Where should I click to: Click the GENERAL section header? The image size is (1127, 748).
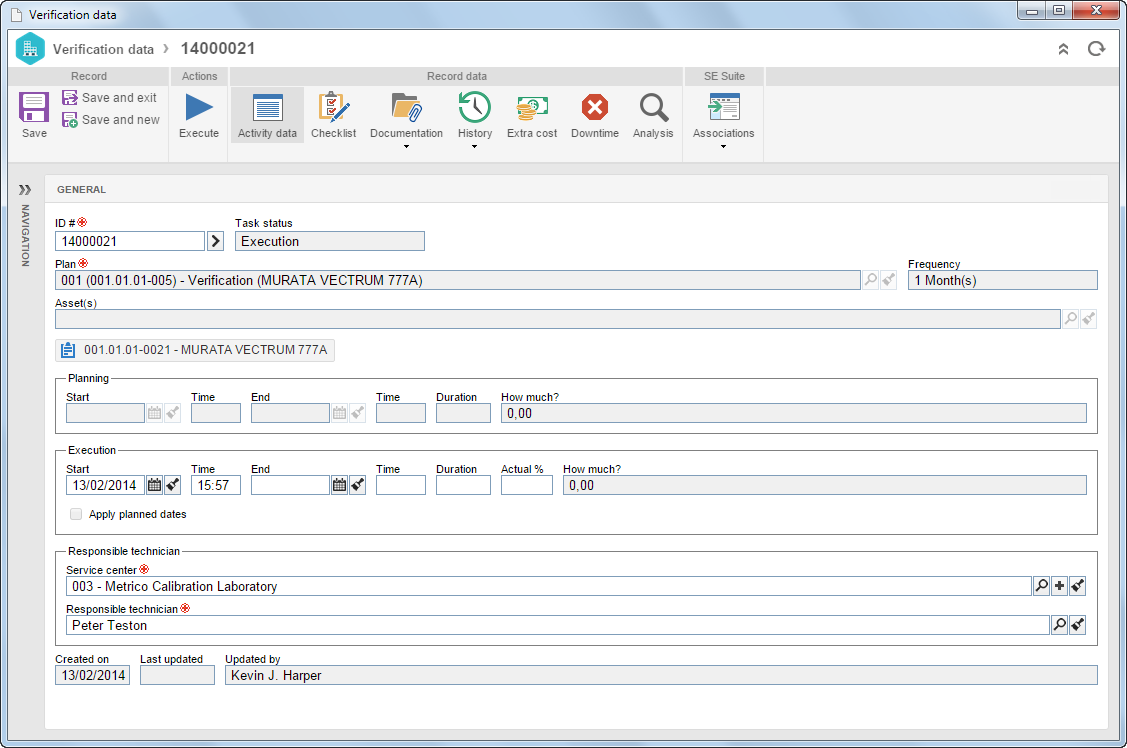[81, 190]
